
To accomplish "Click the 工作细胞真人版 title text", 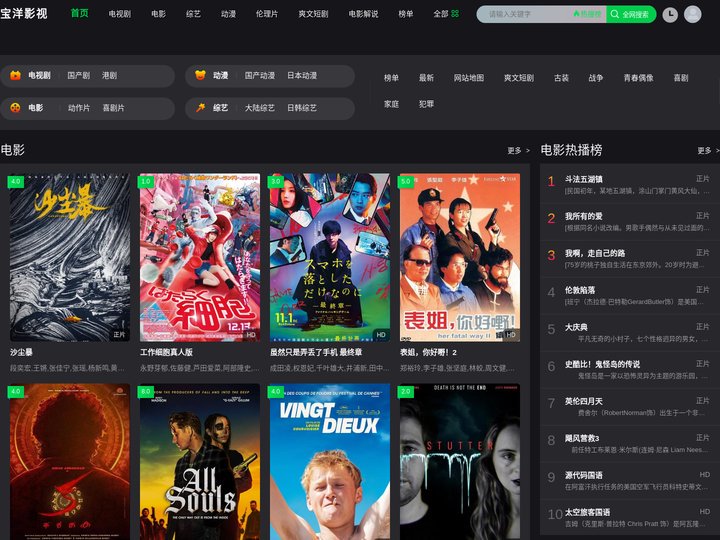I will coord(166,352).
